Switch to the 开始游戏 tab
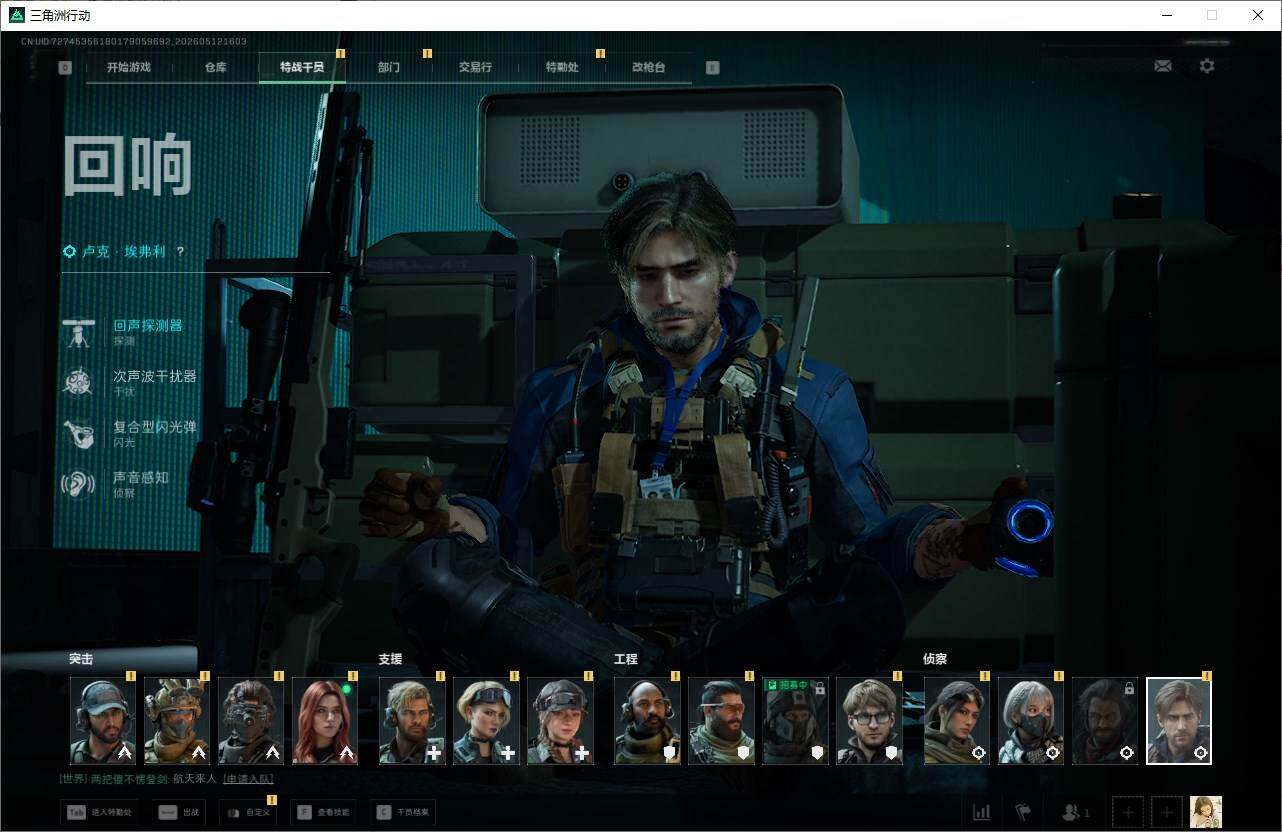This screenshot has height=832, width=1282. point(129,67)
